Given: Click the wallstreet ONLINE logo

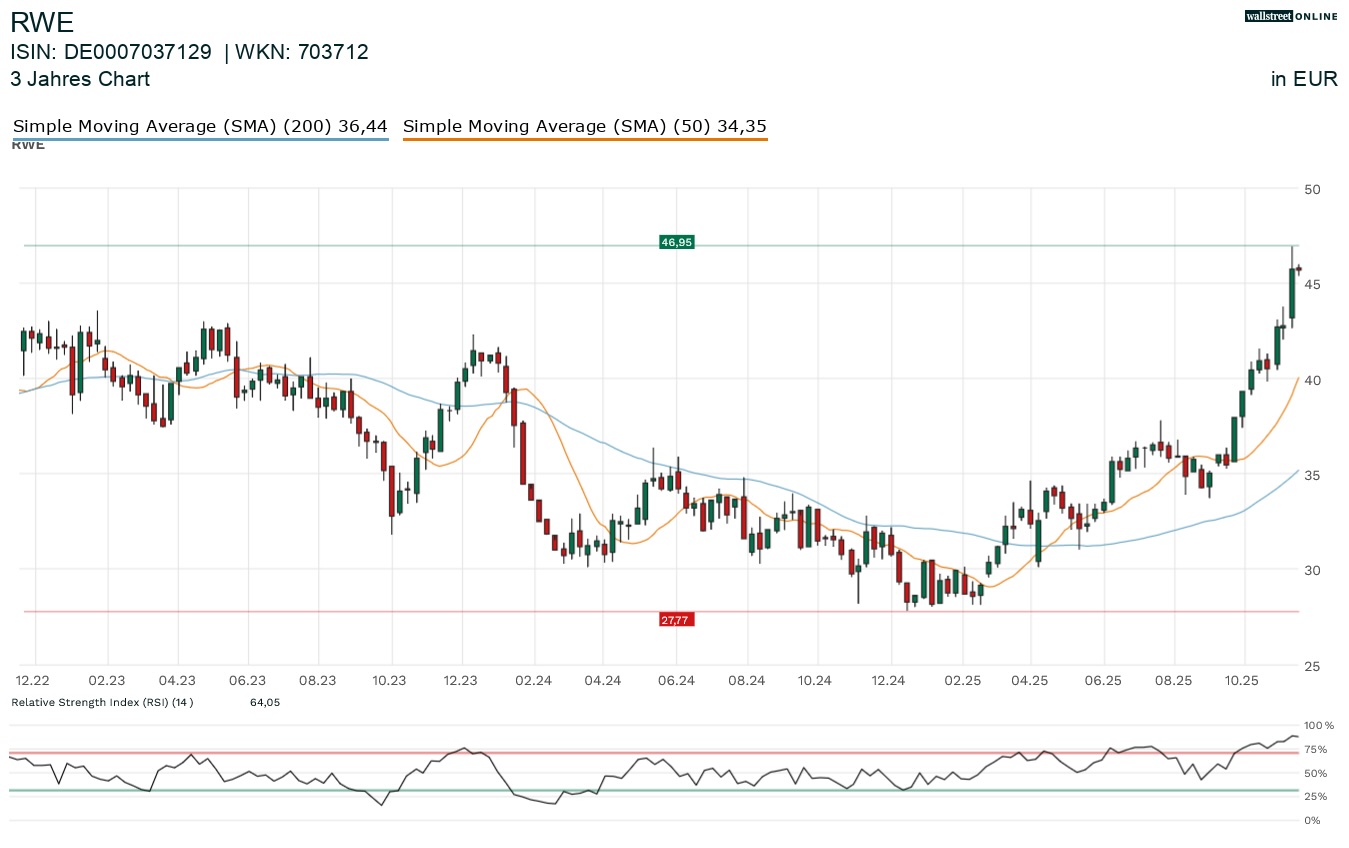Looking at the screenshot, I should (x=1290, y=16).
